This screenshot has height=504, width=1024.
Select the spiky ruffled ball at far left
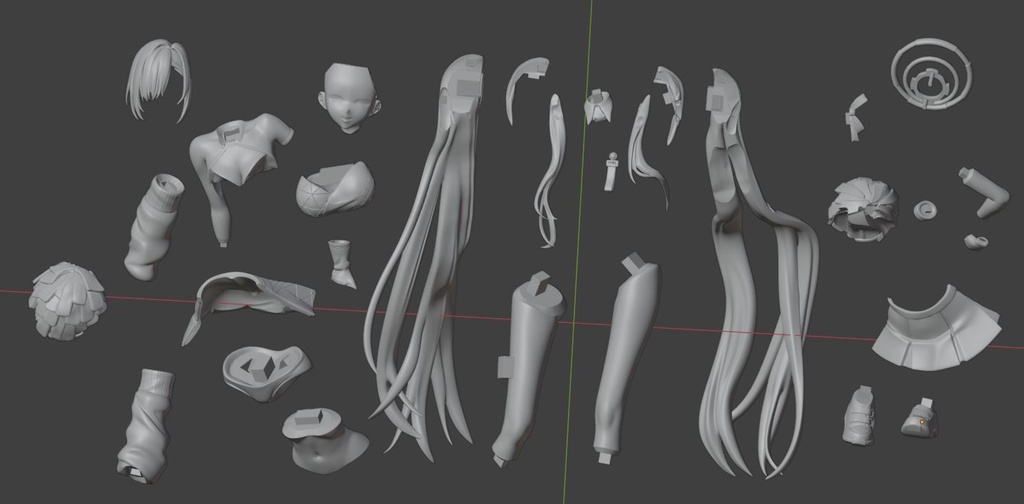point(67,300)
